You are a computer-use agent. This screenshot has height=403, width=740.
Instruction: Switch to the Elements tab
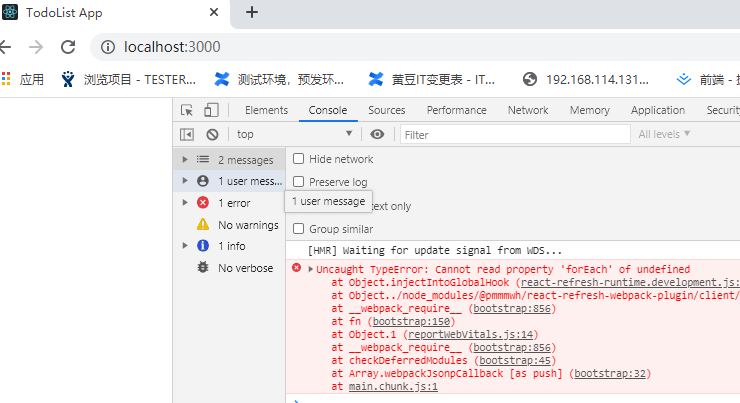coord(266,110)
